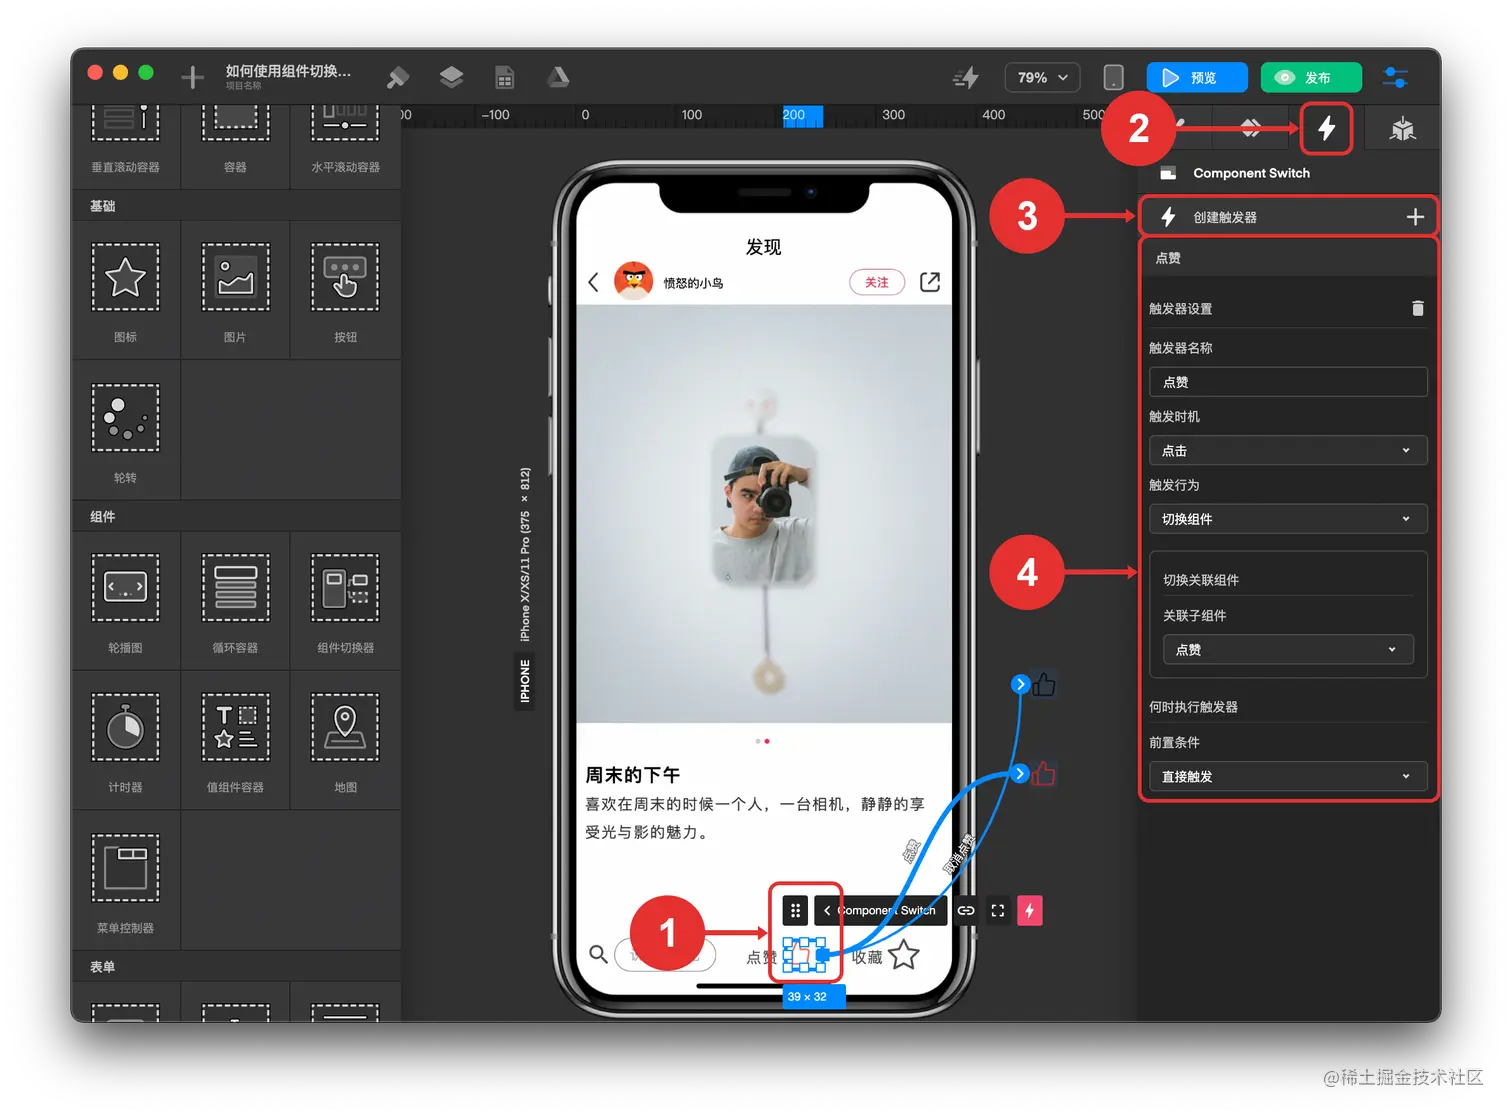
Task: Select the 循环容器 loop container component
Action: [x=235, y=601]
